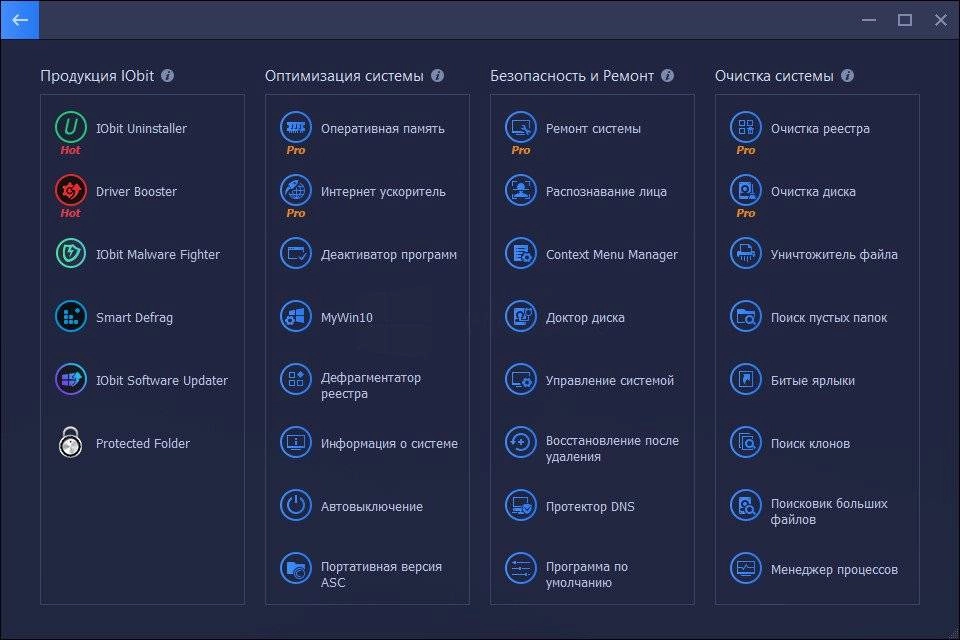Click the Context Menu Manager label
This screenshot has height=640, width=960.
(612, 255)
